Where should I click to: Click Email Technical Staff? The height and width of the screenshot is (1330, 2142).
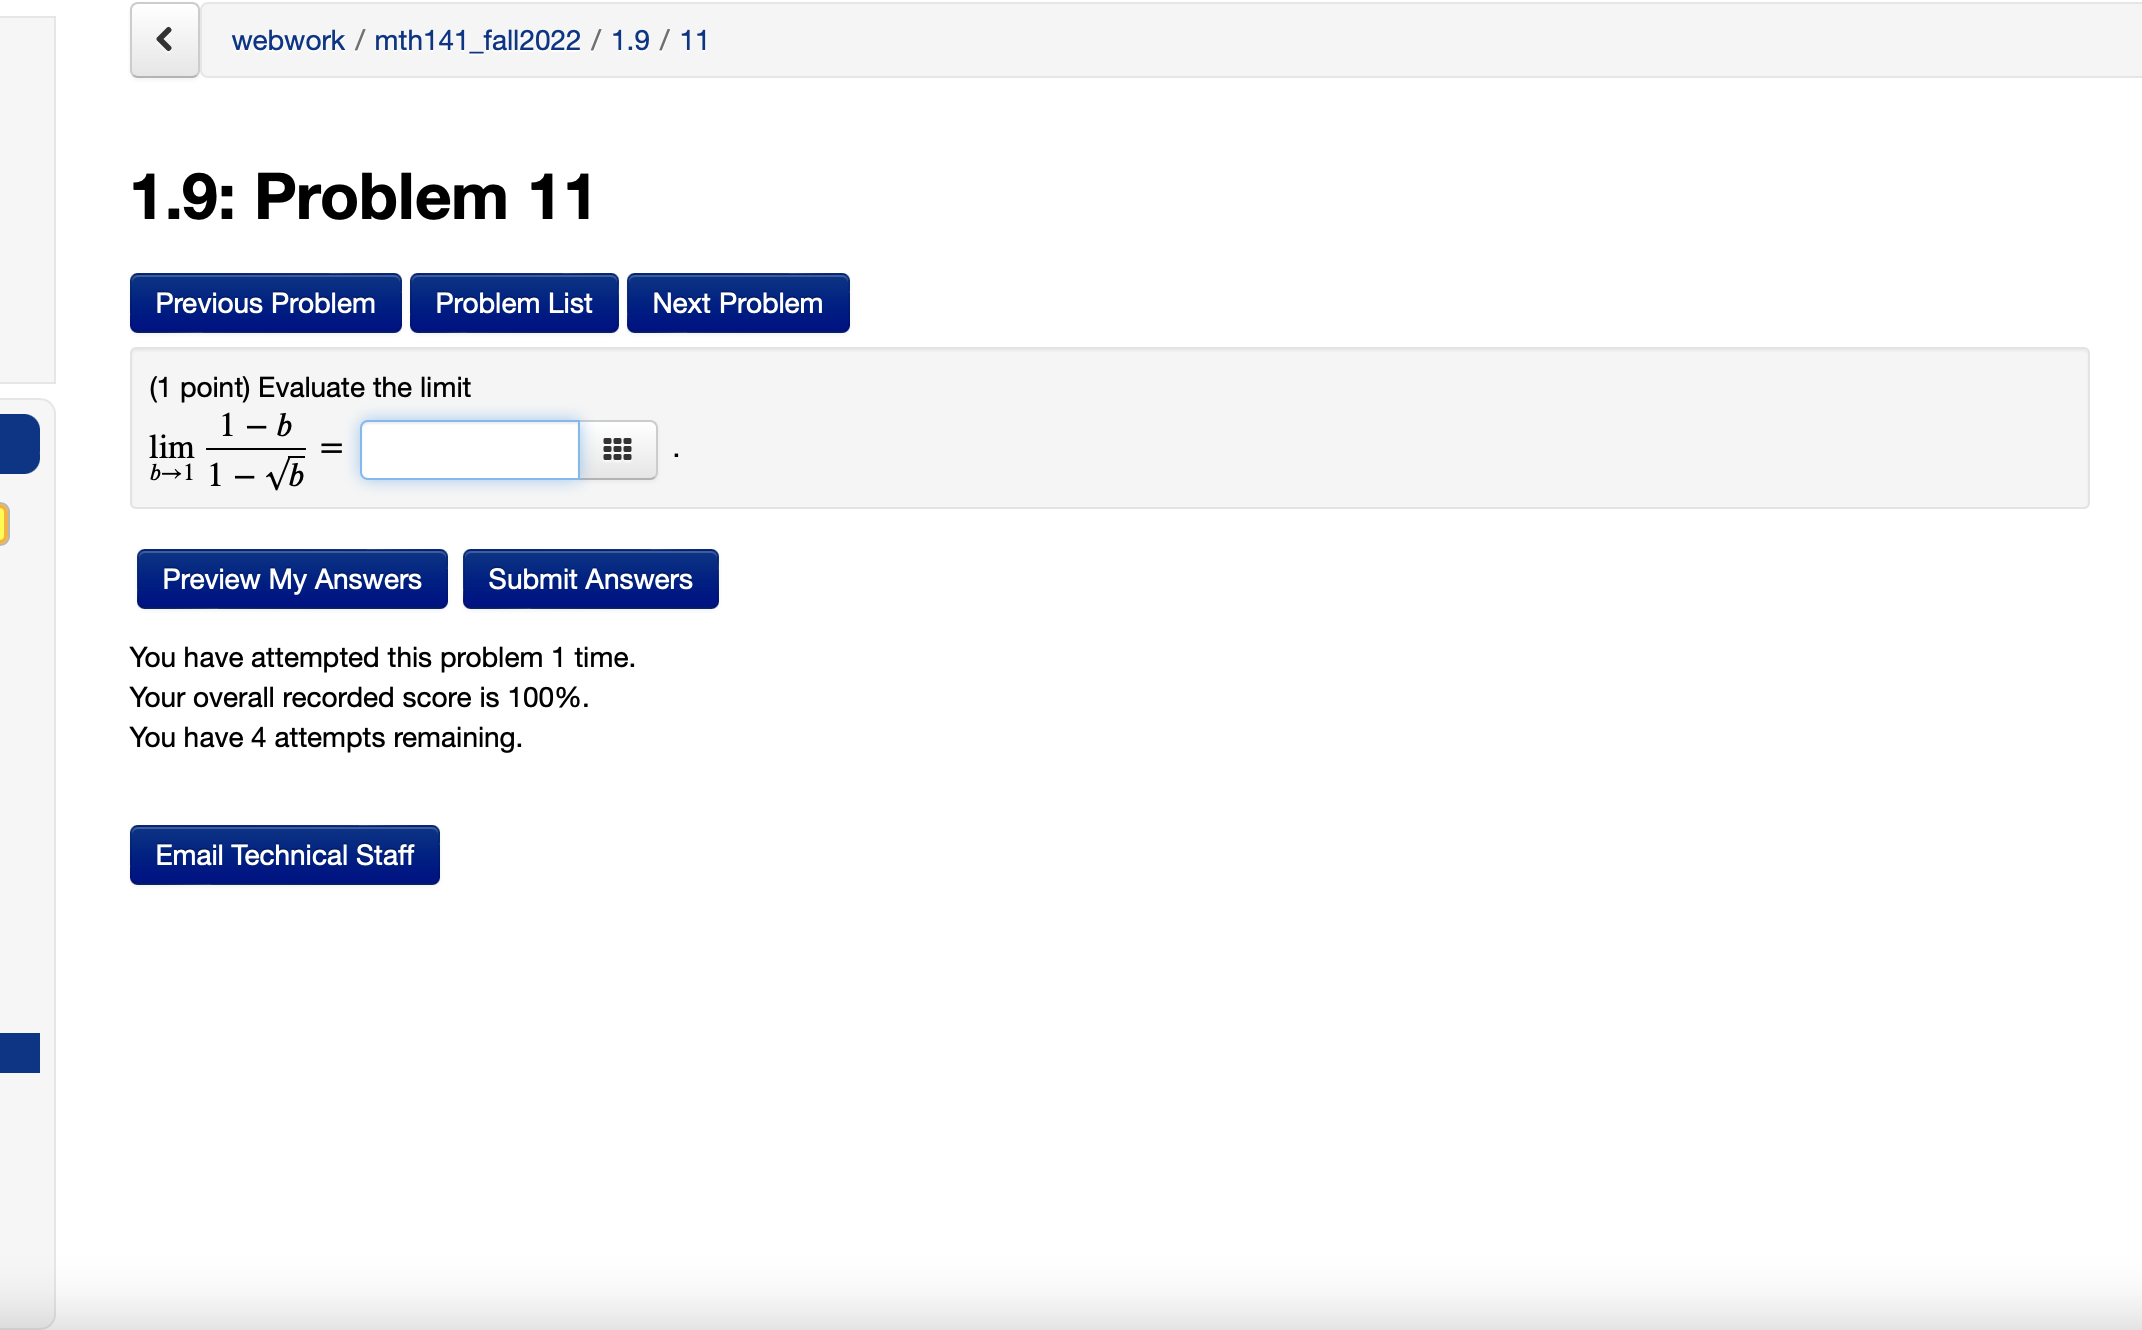coord(284,855)
